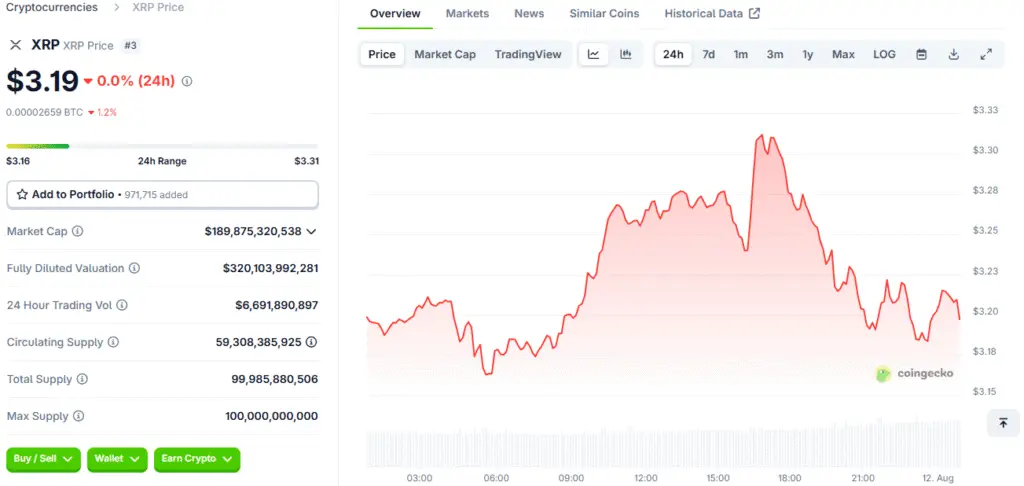This screenshot has width=1024, height=486.
Task: Switch to candlestick chart view icon
Action: [x=626, y=55]
